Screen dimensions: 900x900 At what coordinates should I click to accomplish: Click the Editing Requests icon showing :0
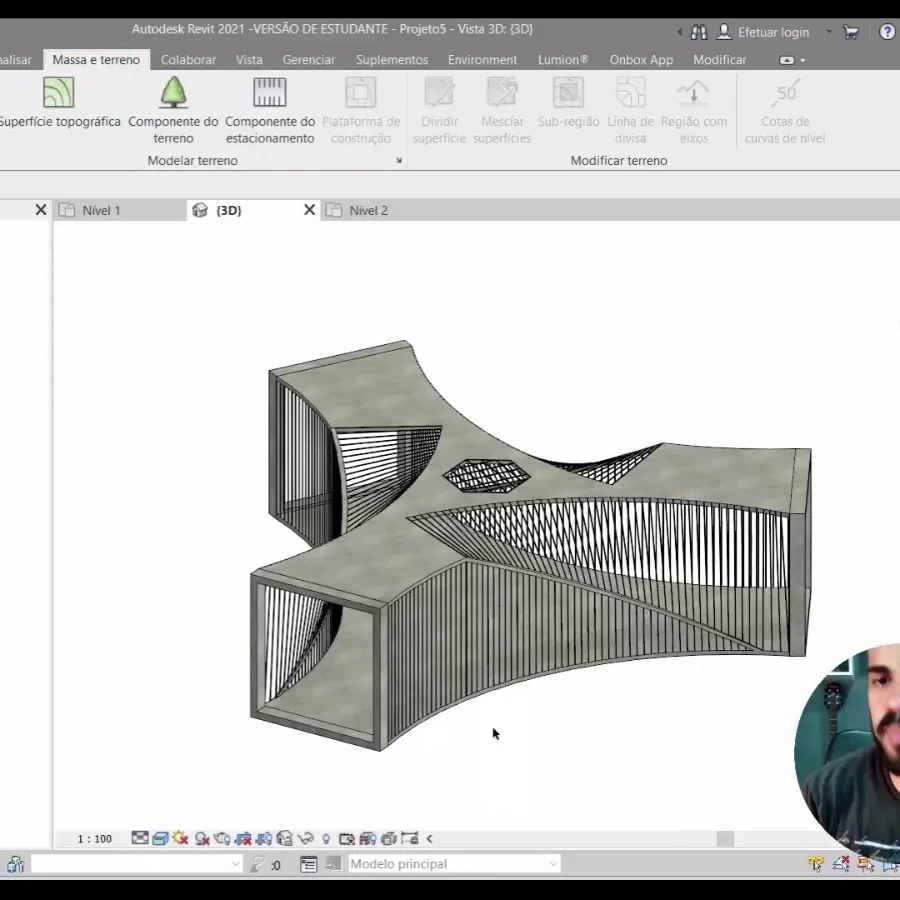point(265,864)
